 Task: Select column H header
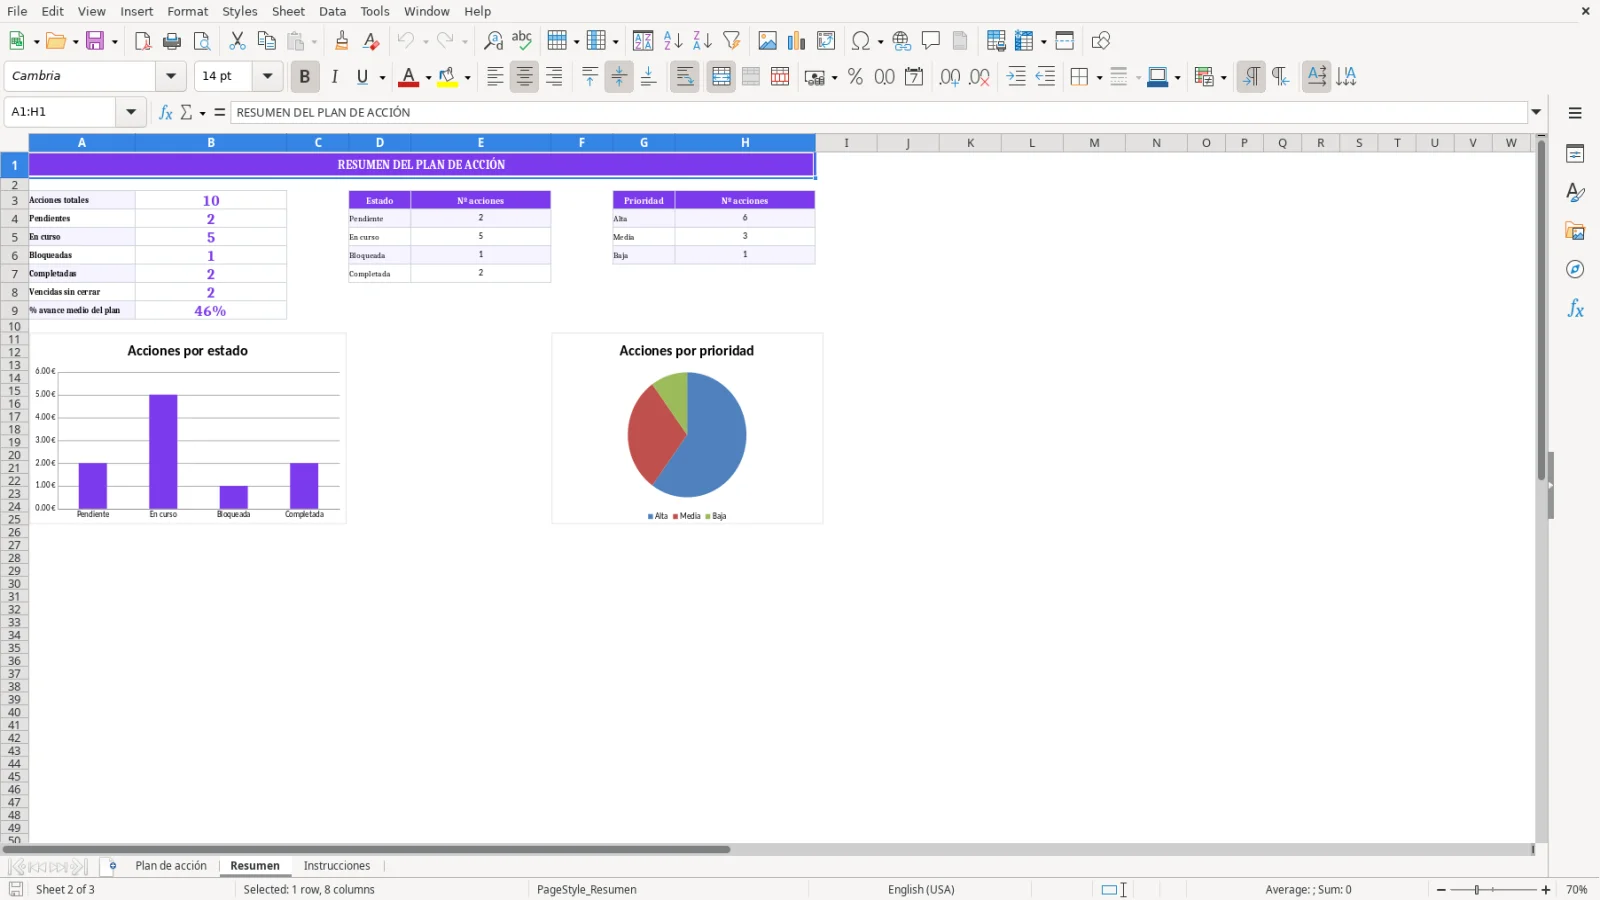tap(745, 143)
